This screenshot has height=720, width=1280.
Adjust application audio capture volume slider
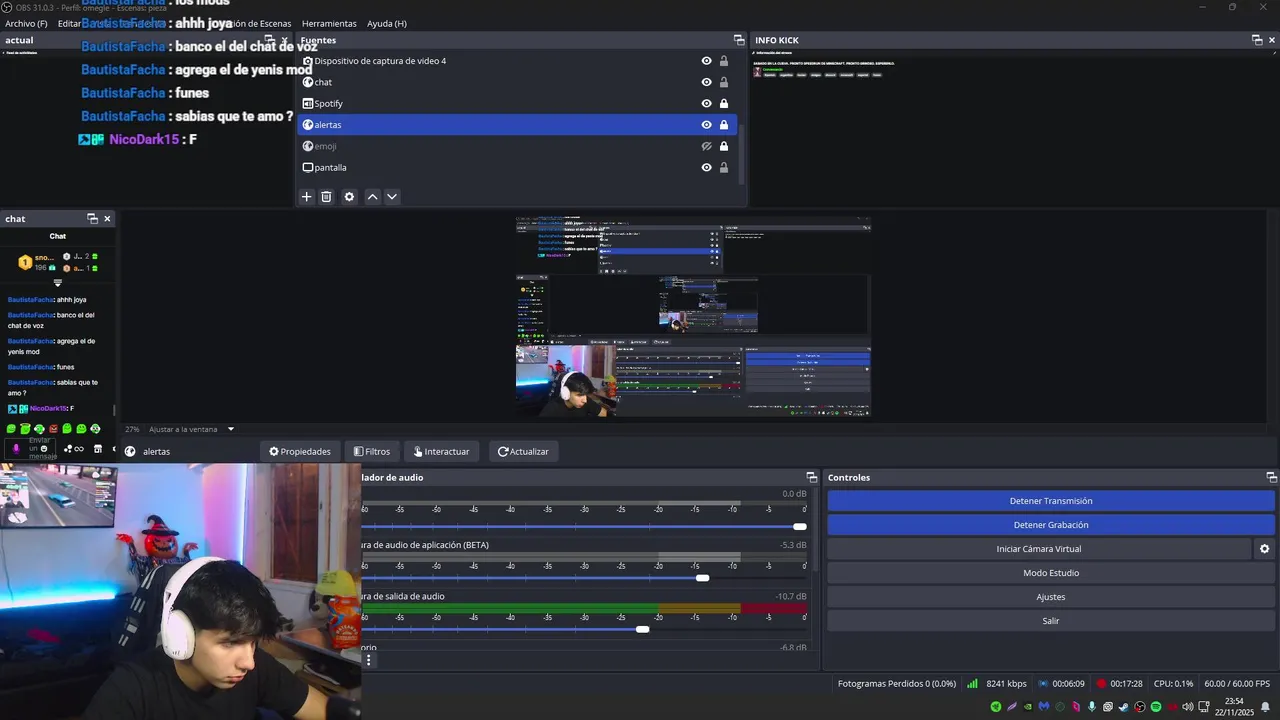pos(702,578)
